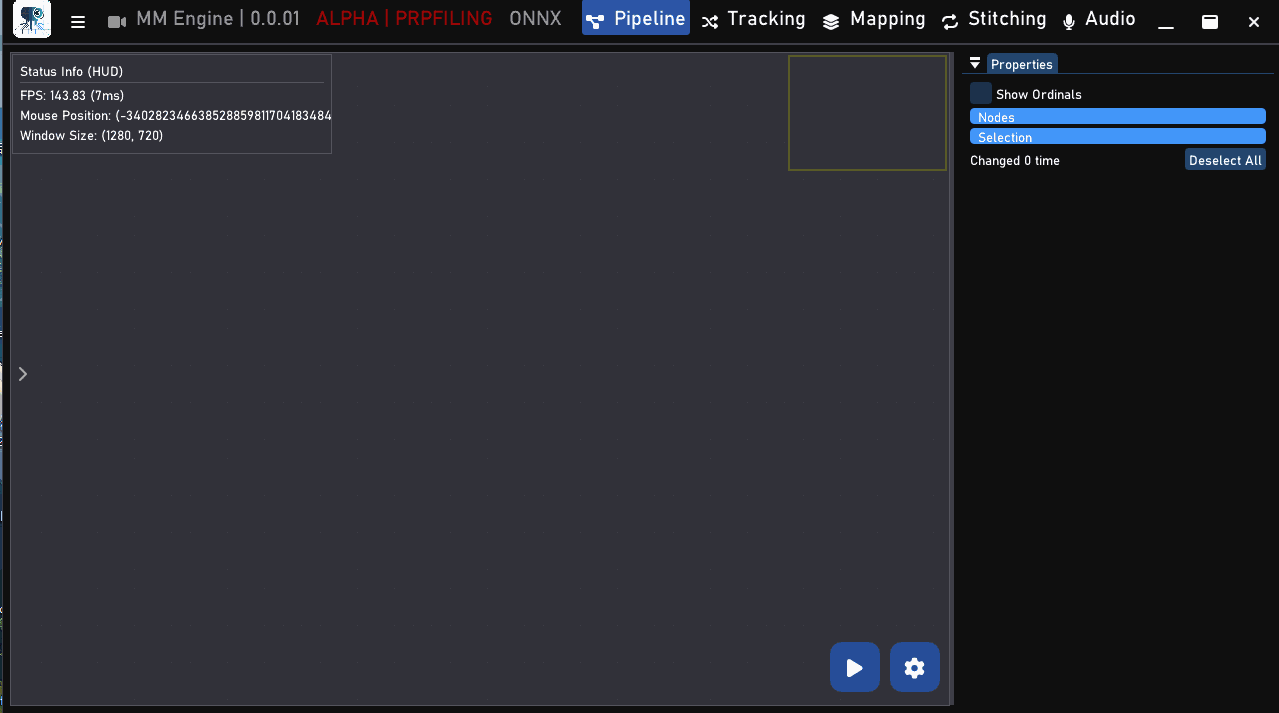Image resolution: width=1279 pixels, height=713 pixels.
Task: Click the camera icon beside MM Engine title
Action: coord(116,19)
